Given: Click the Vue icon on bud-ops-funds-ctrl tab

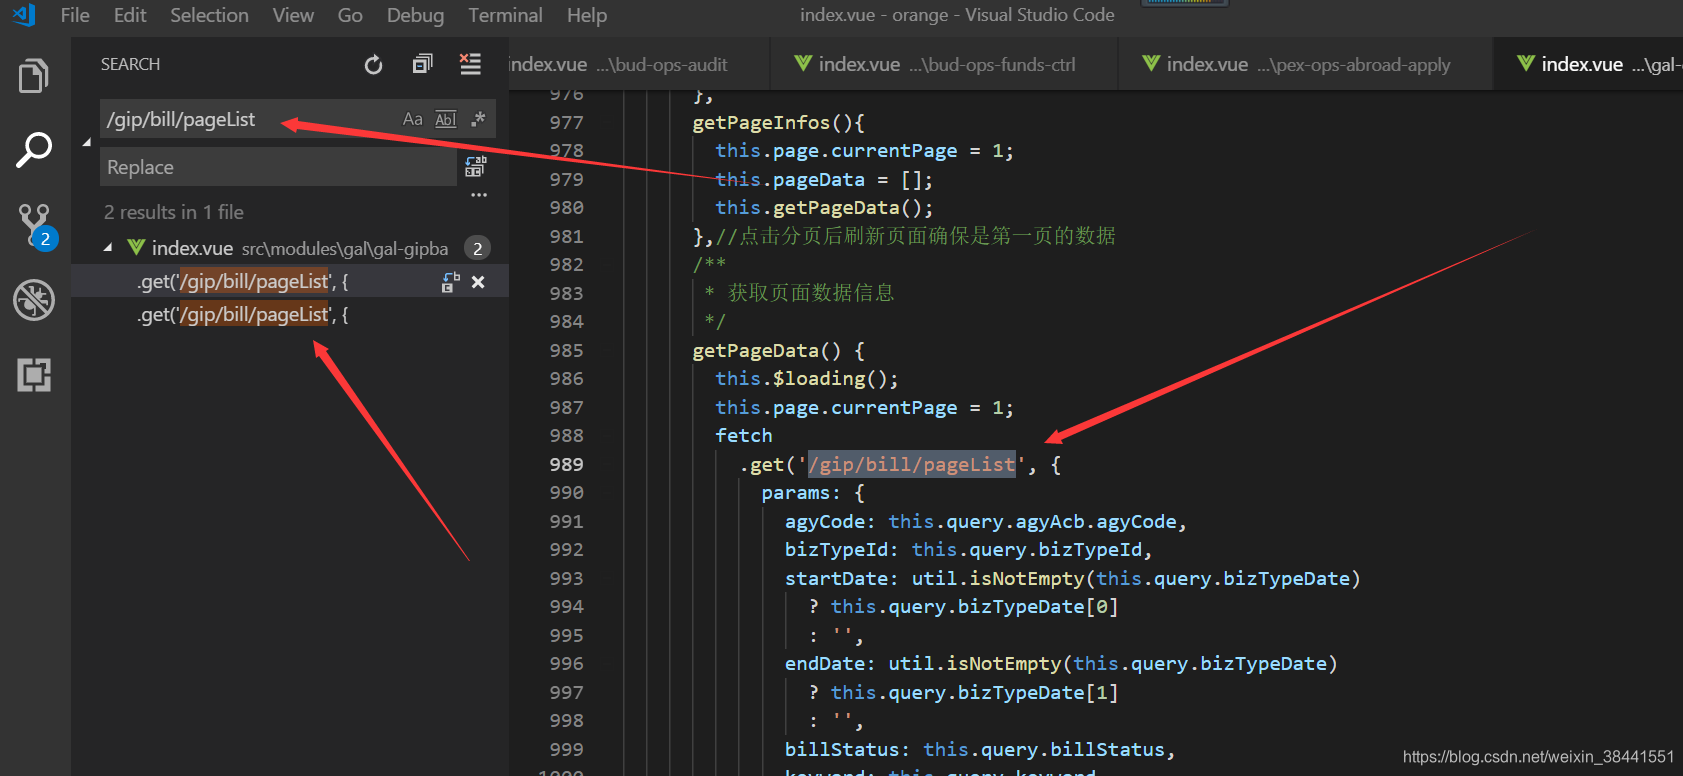Looking at the screenshot, I should coord(803,63).
